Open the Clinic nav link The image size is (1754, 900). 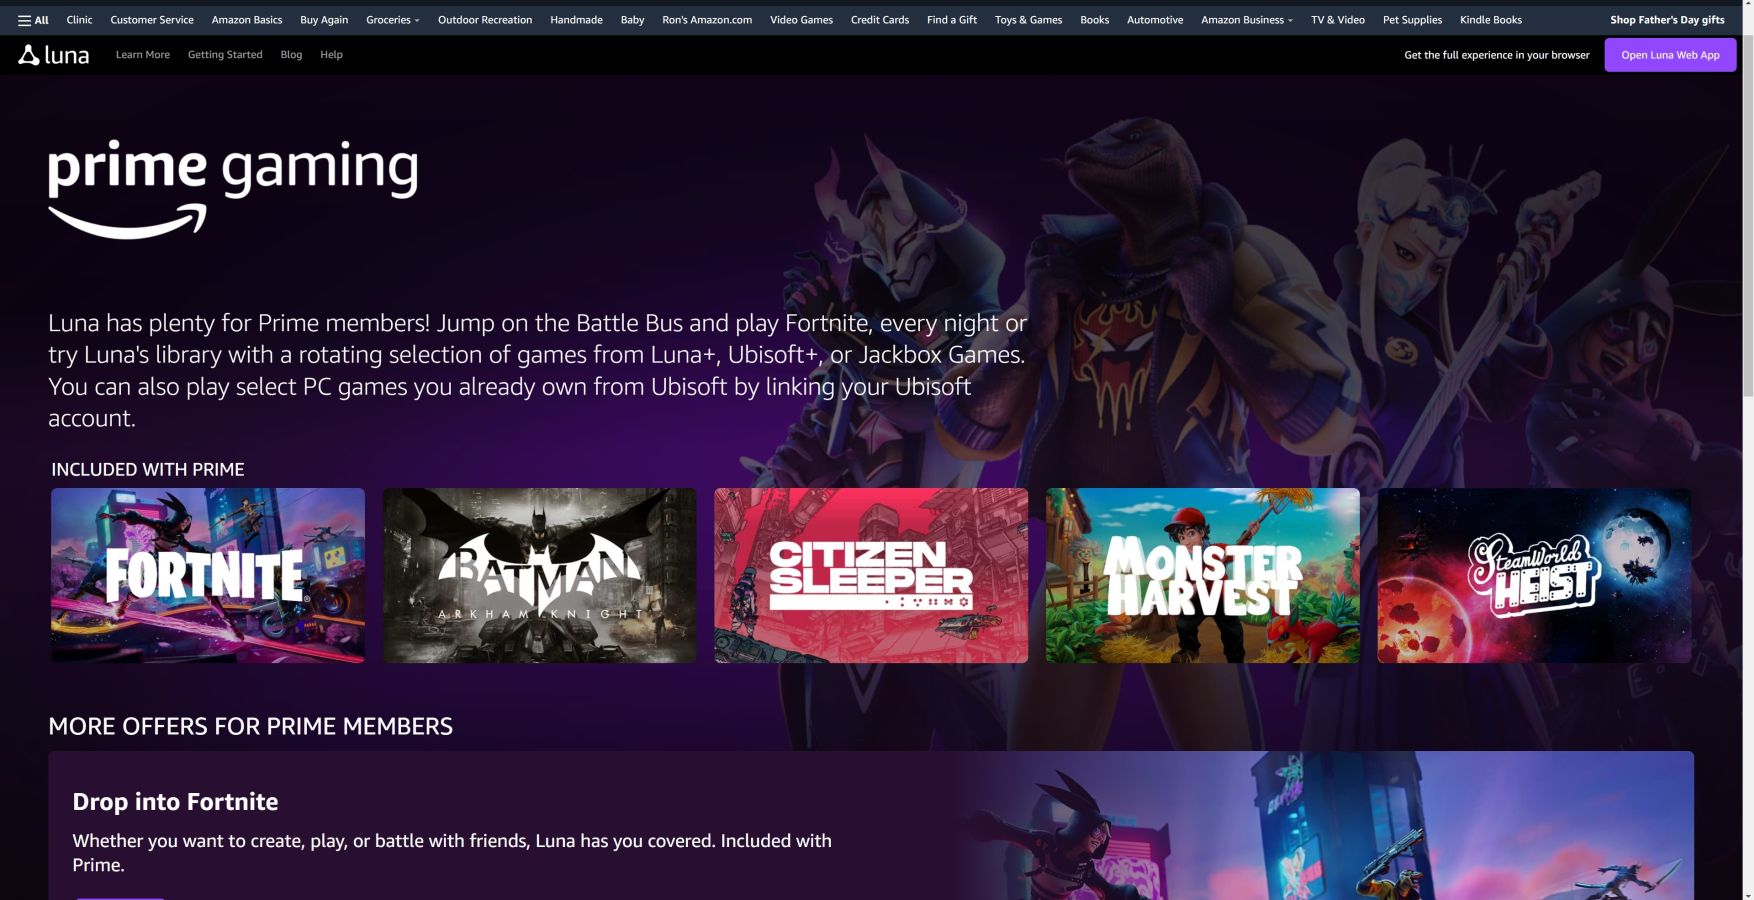(x=79, y=20)
